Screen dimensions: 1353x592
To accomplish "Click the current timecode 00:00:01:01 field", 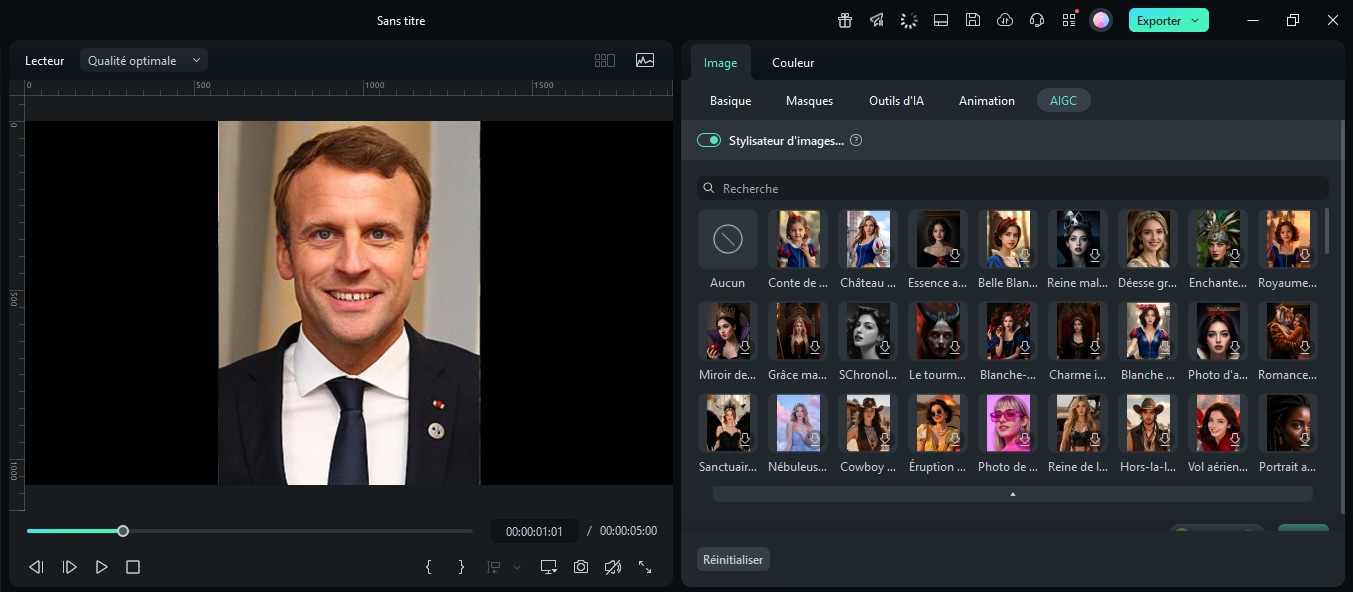I will point(534,532).
